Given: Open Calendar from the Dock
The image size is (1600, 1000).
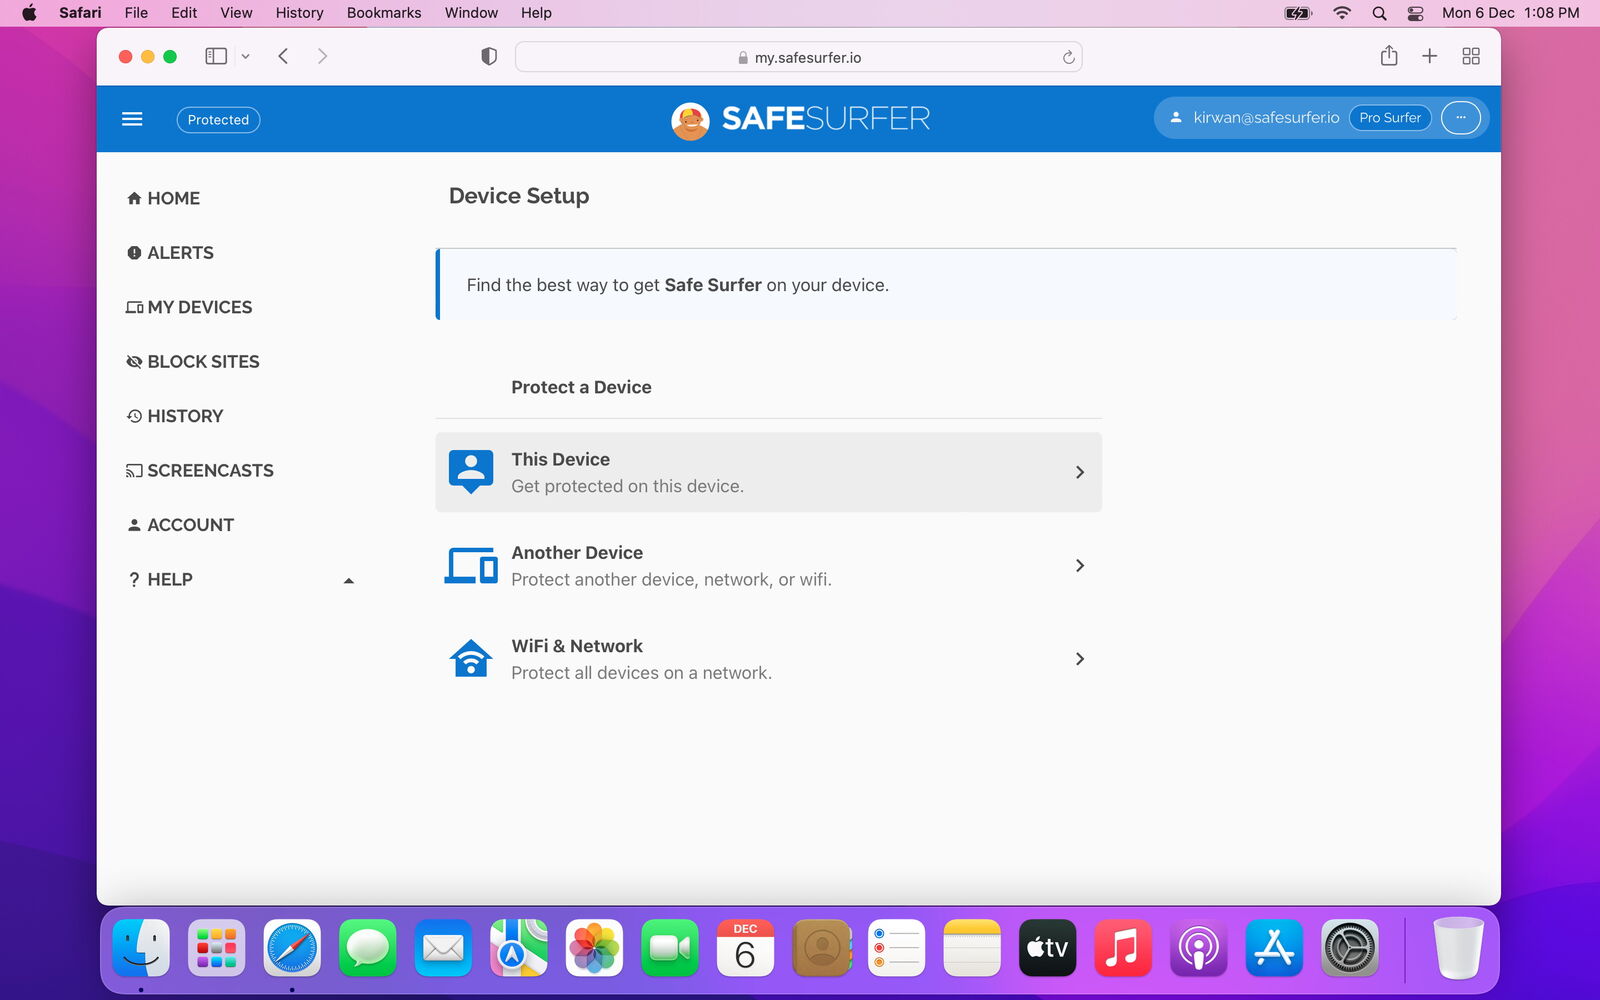Looking at the screenshot, I should pyautogui.click(x=745, y=947).
